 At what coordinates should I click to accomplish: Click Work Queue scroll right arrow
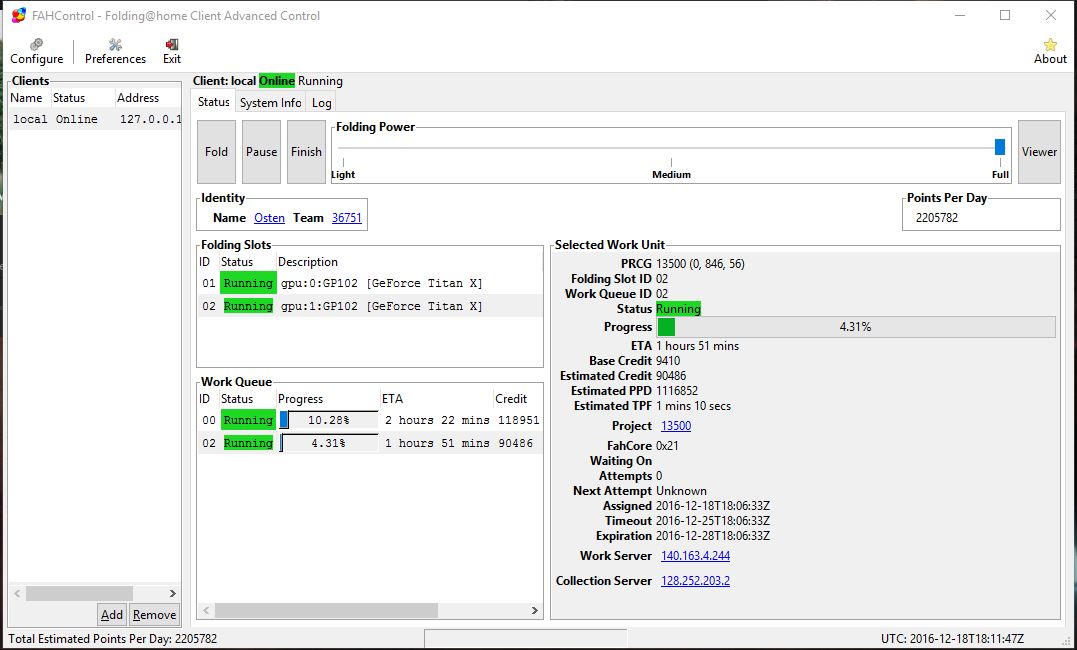[534, 610]
